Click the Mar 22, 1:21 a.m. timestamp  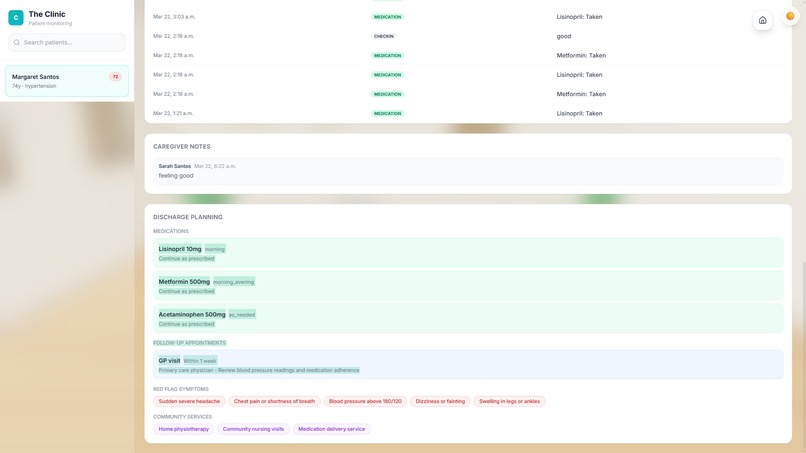click(173, 113)
